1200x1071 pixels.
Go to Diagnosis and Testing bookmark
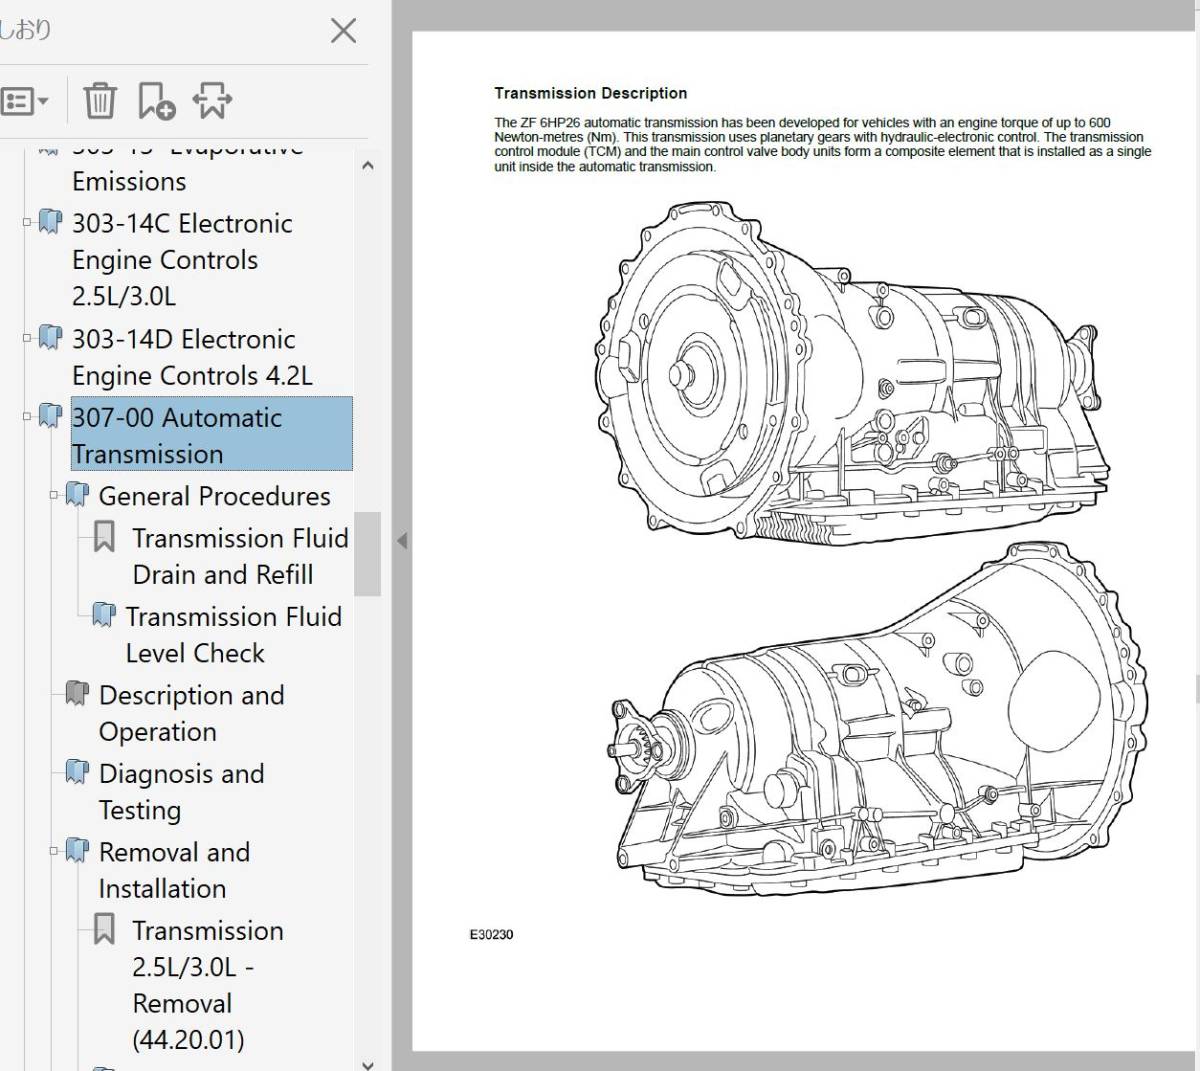click(x=181, y=792)
